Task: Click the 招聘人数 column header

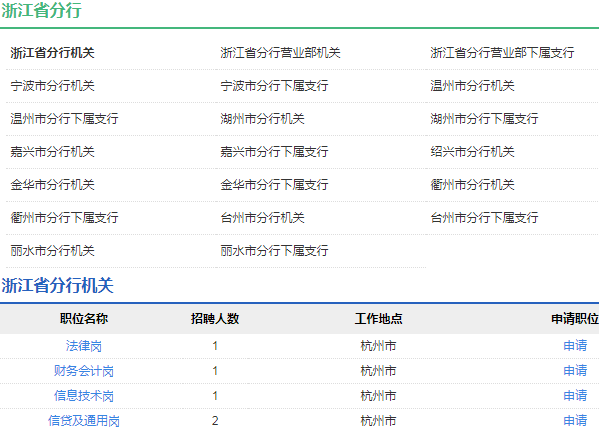Action: (215, 319)
